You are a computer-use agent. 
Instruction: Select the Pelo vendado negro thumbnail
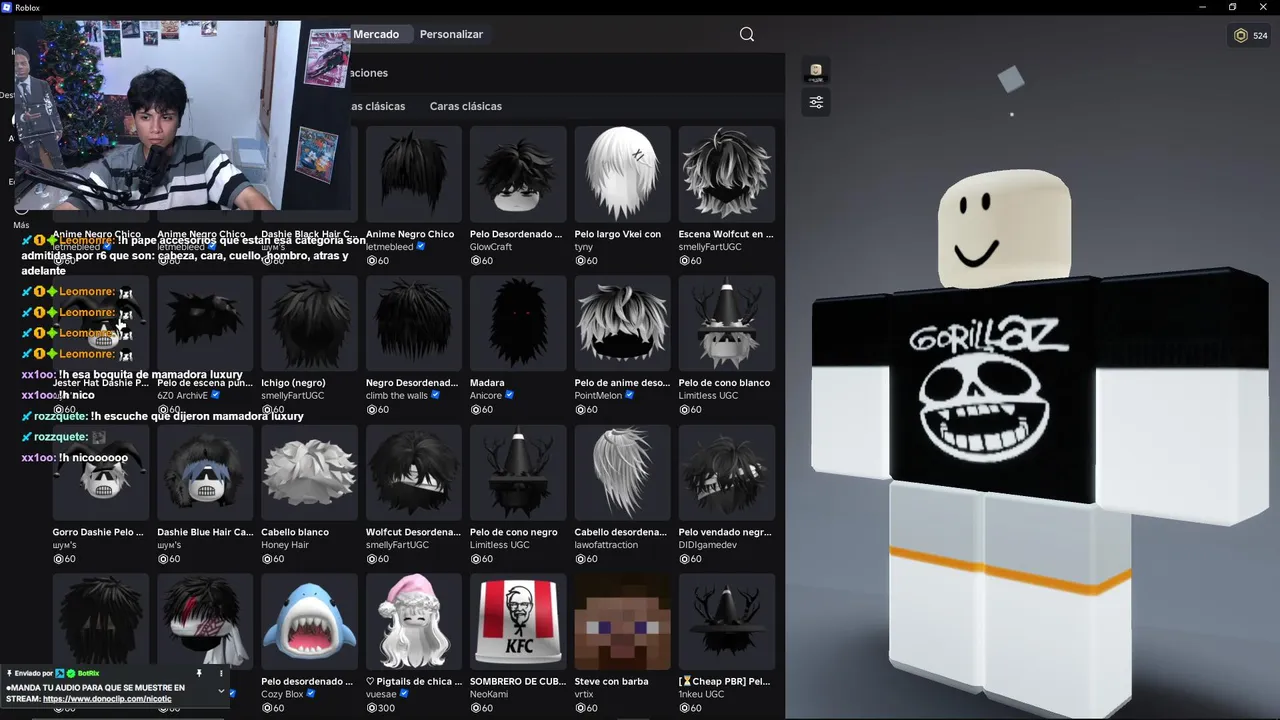coord(726,472)
